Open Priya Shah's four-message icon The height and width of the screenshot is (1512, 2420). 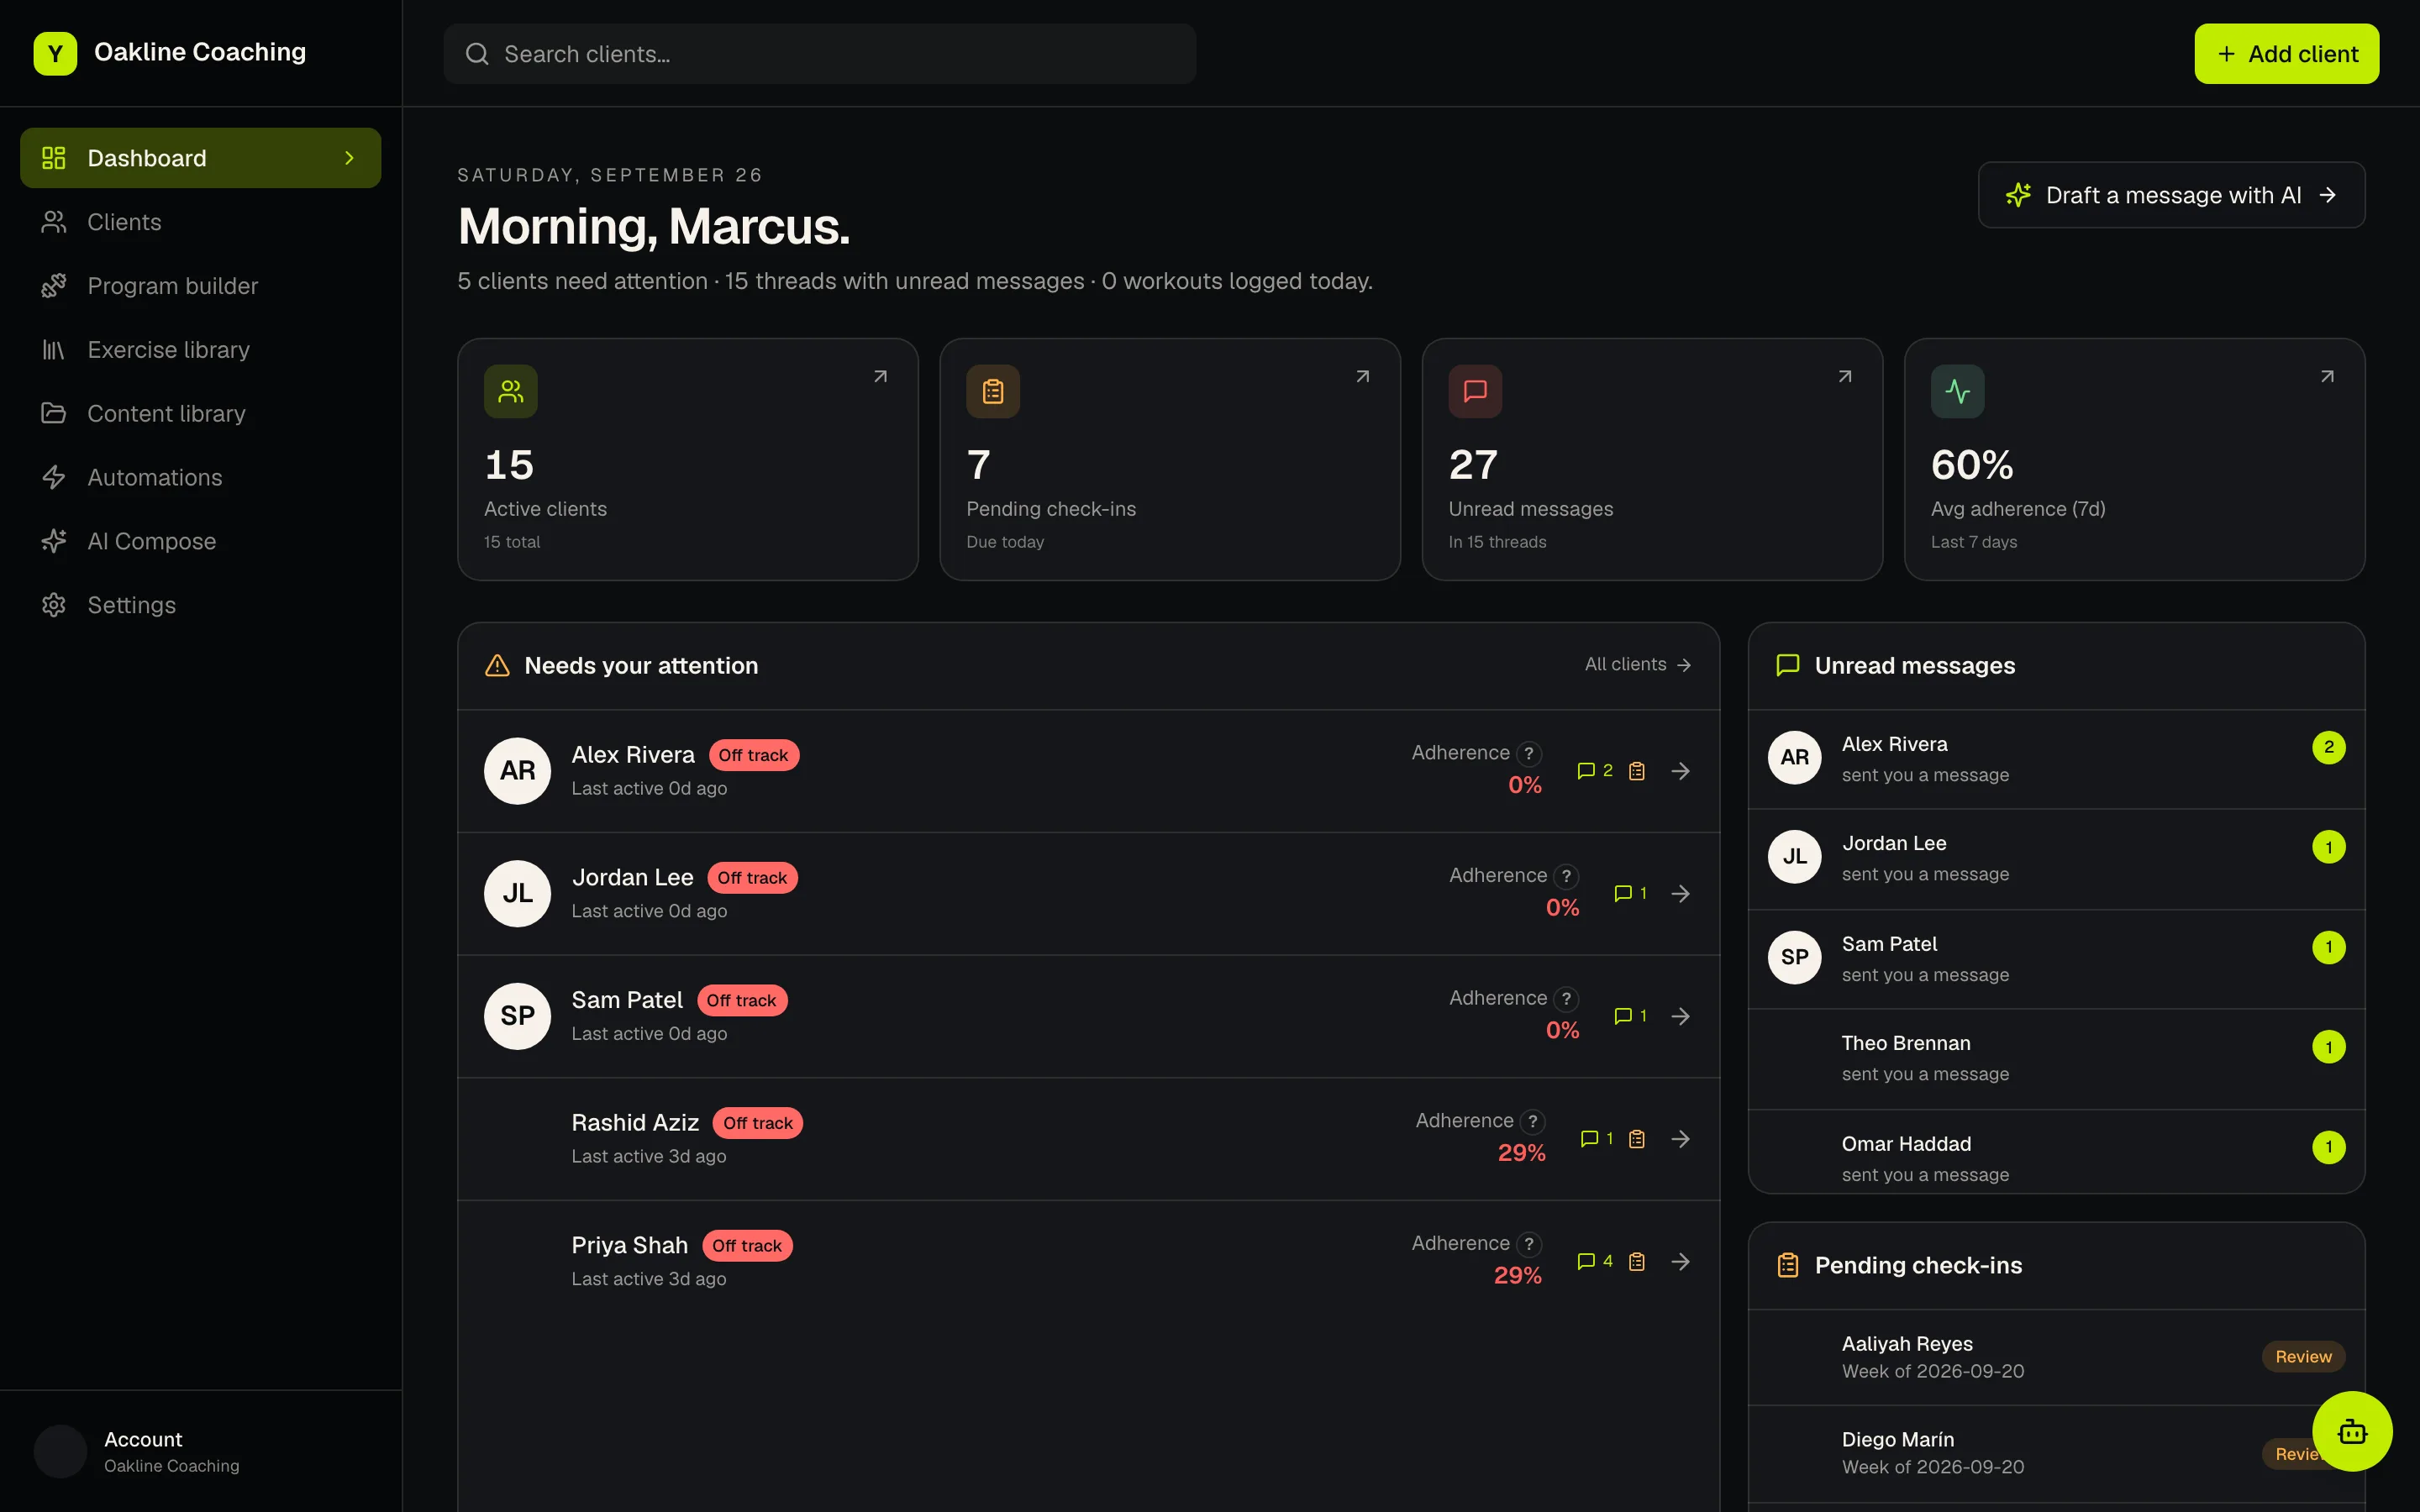[x=1595, y=1261]
